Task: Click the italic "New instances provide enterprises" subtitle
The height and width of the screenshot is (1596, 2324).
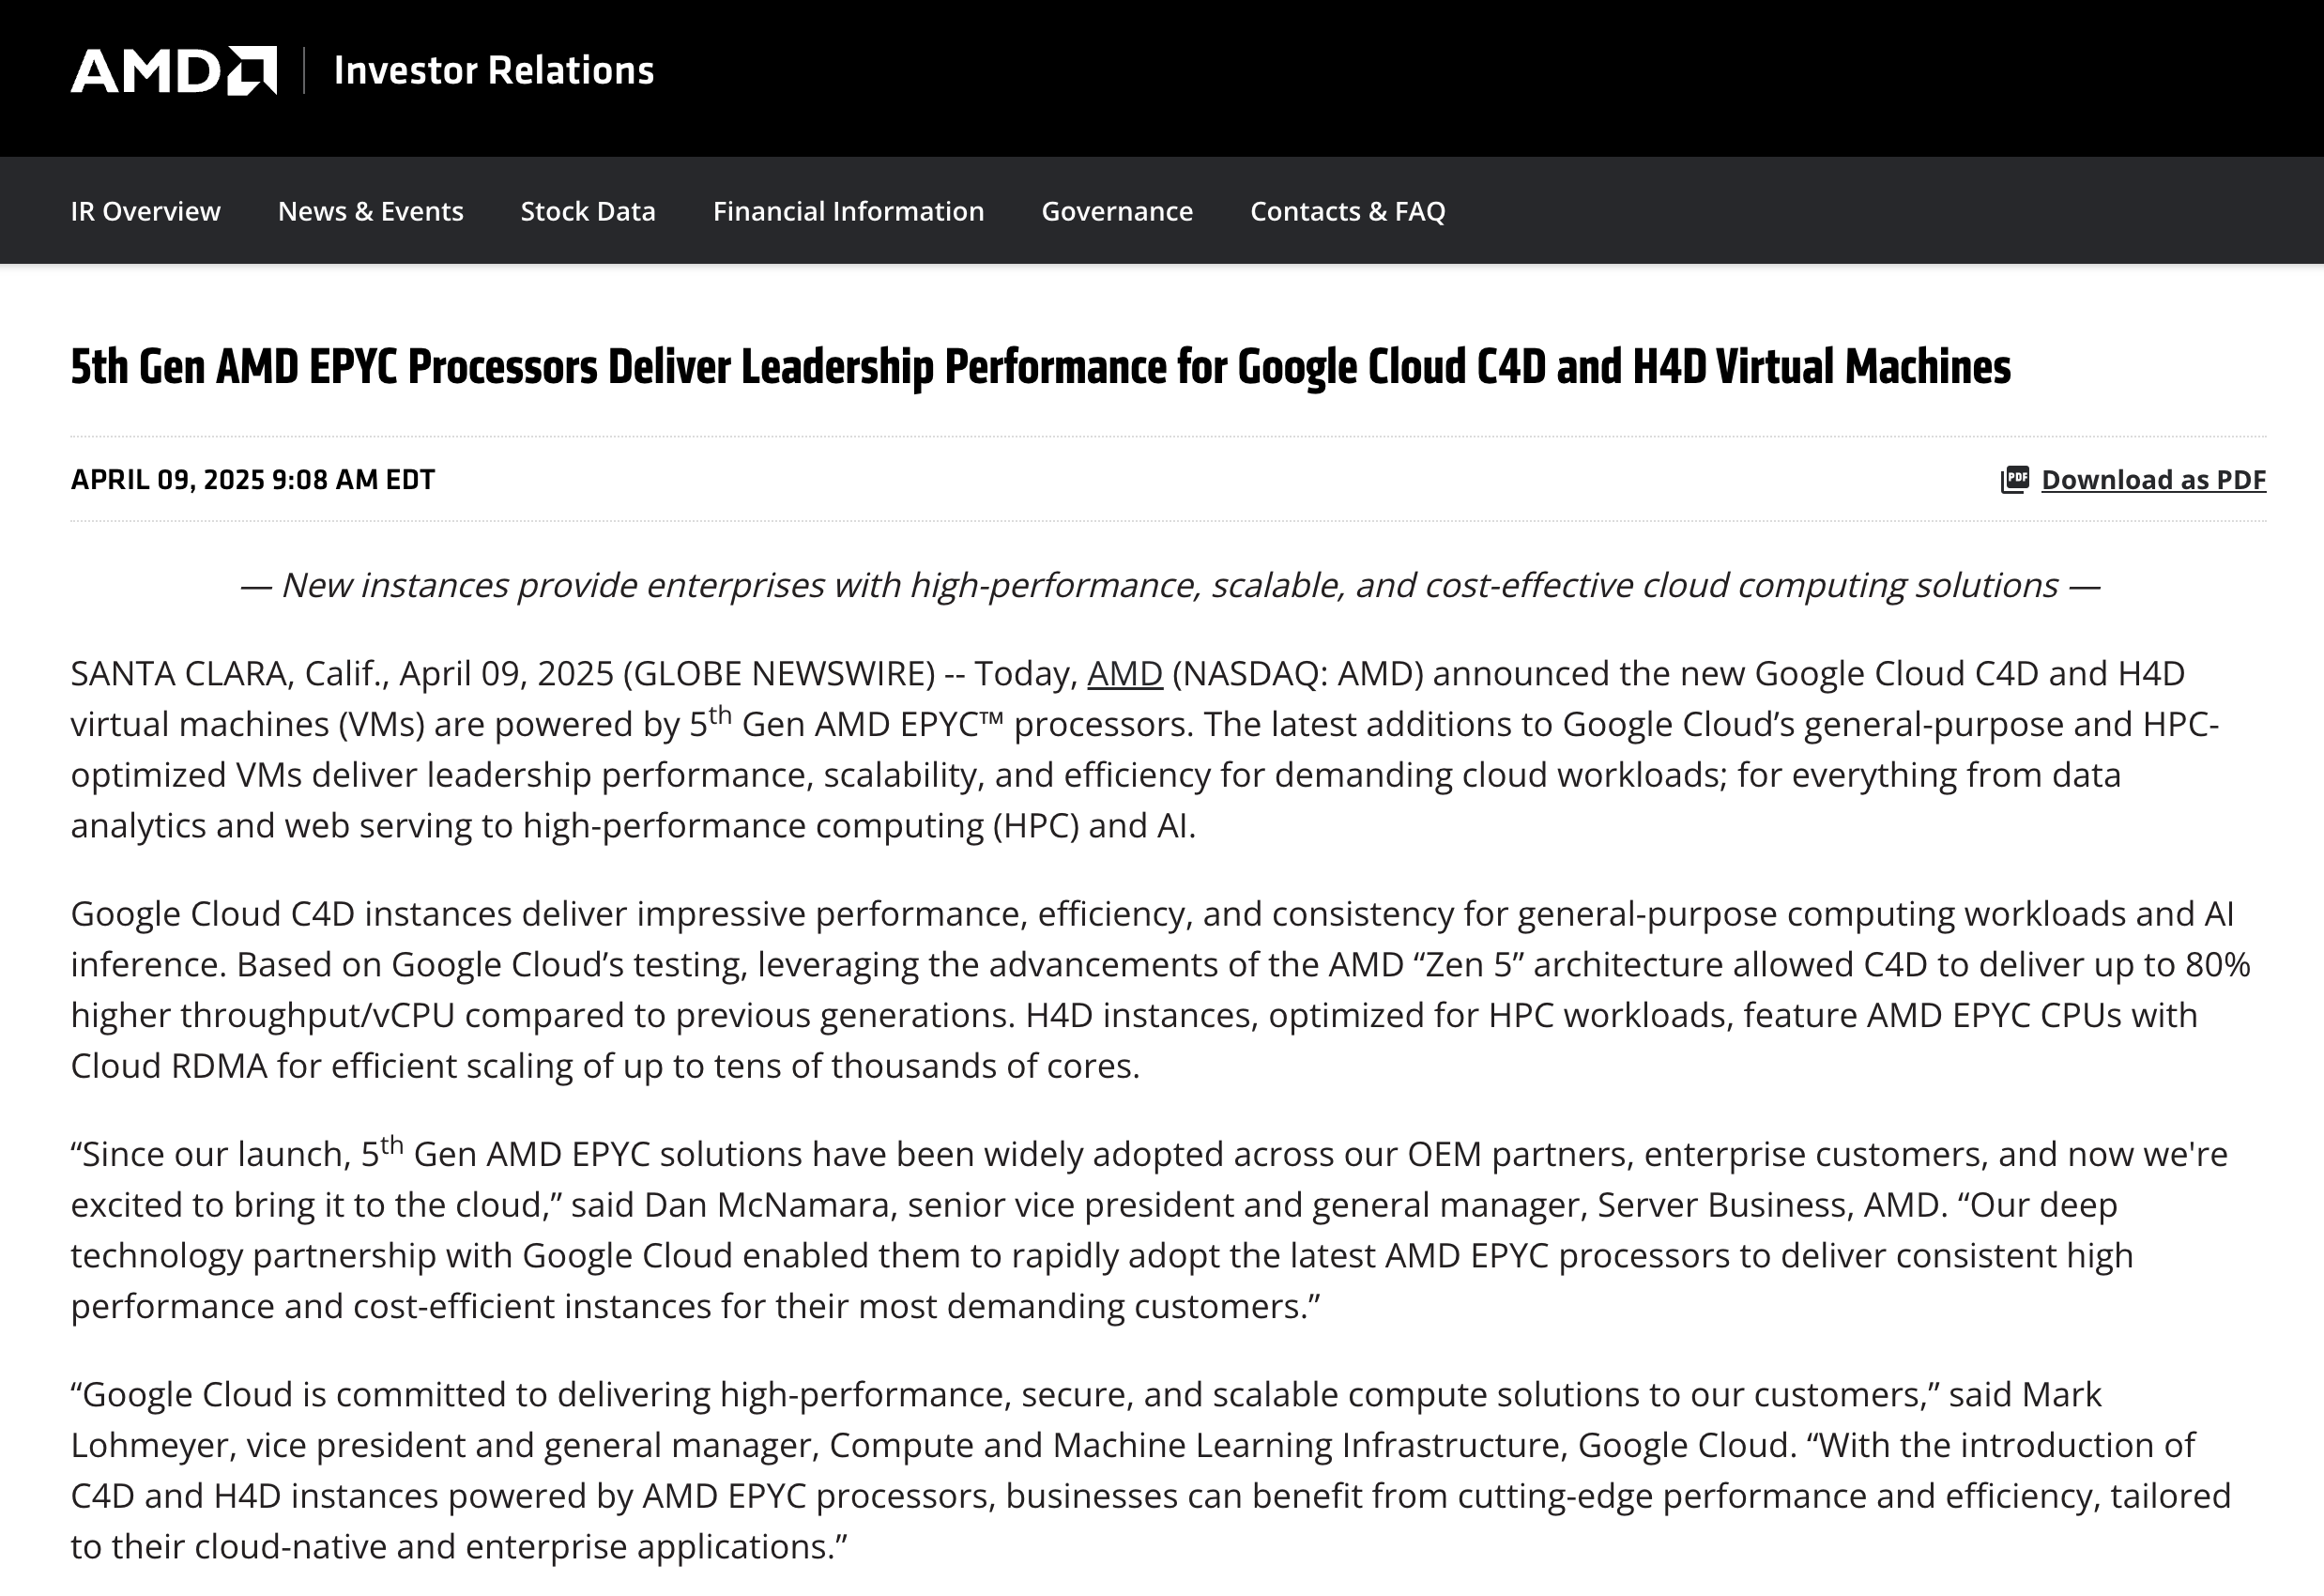Action: (x=1170, y=585)
